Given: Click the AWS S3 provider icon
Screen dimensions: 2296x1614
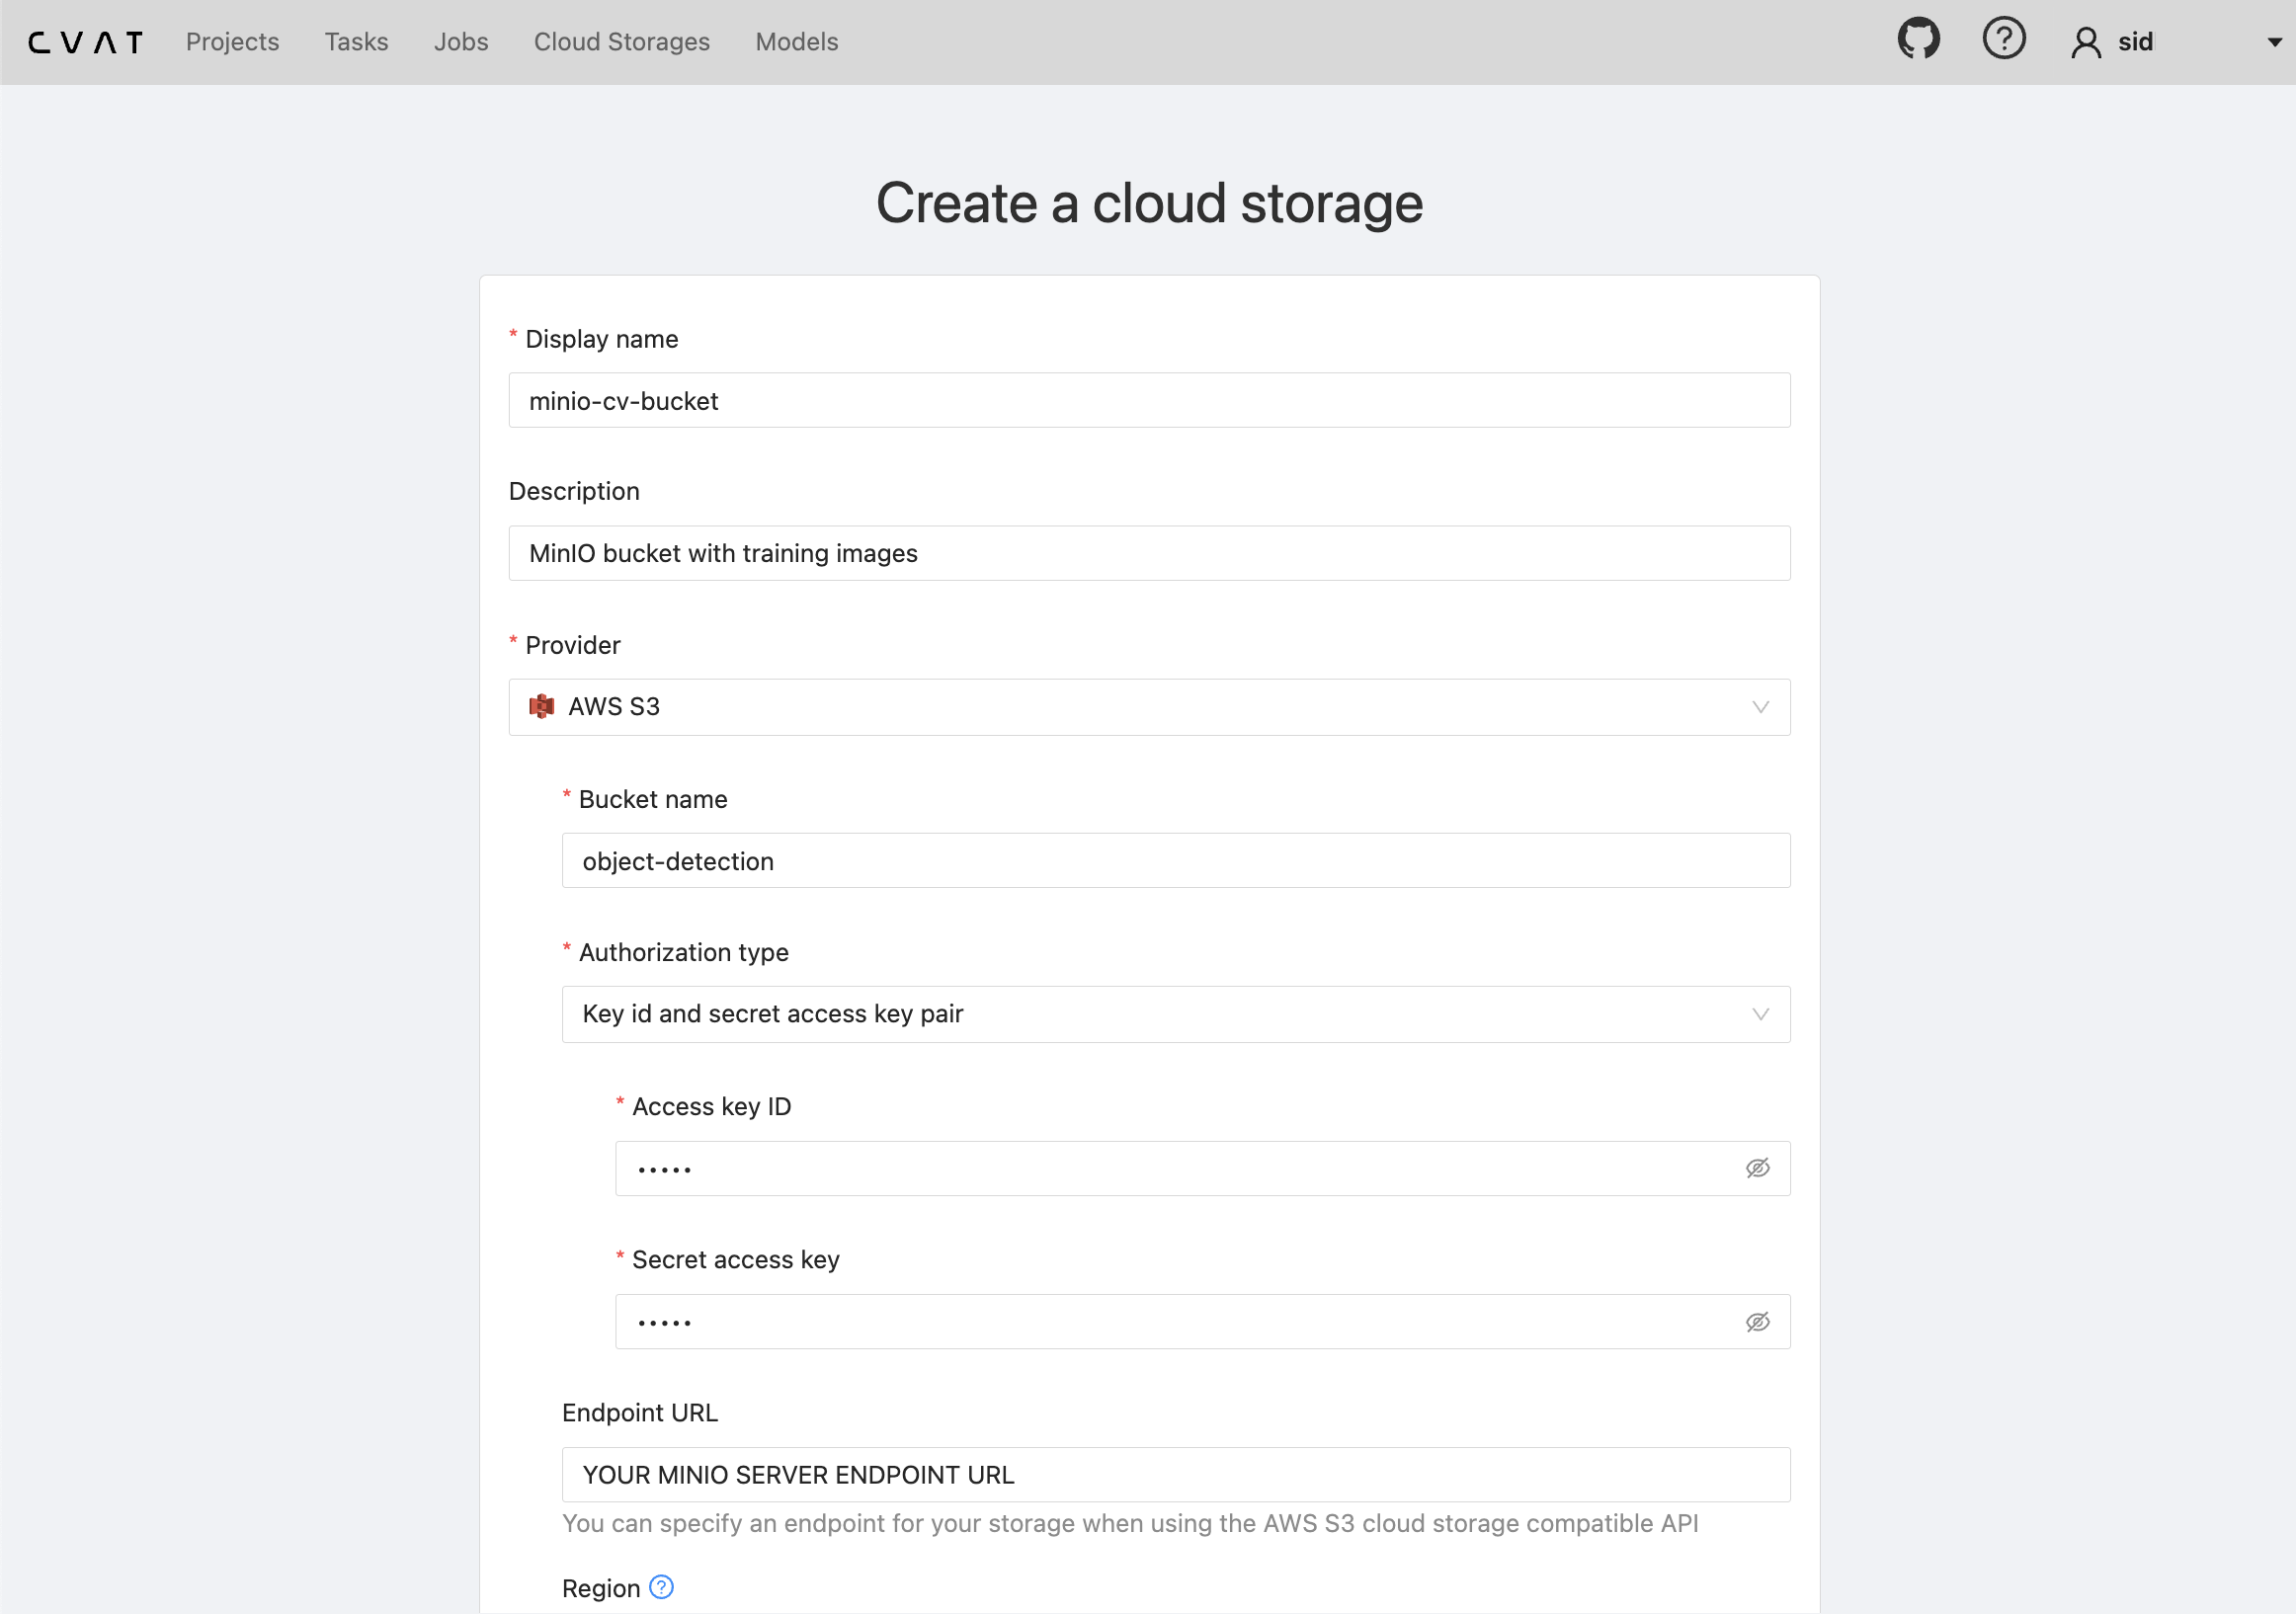Looking at the screenshot, I should tap(541, 707).
